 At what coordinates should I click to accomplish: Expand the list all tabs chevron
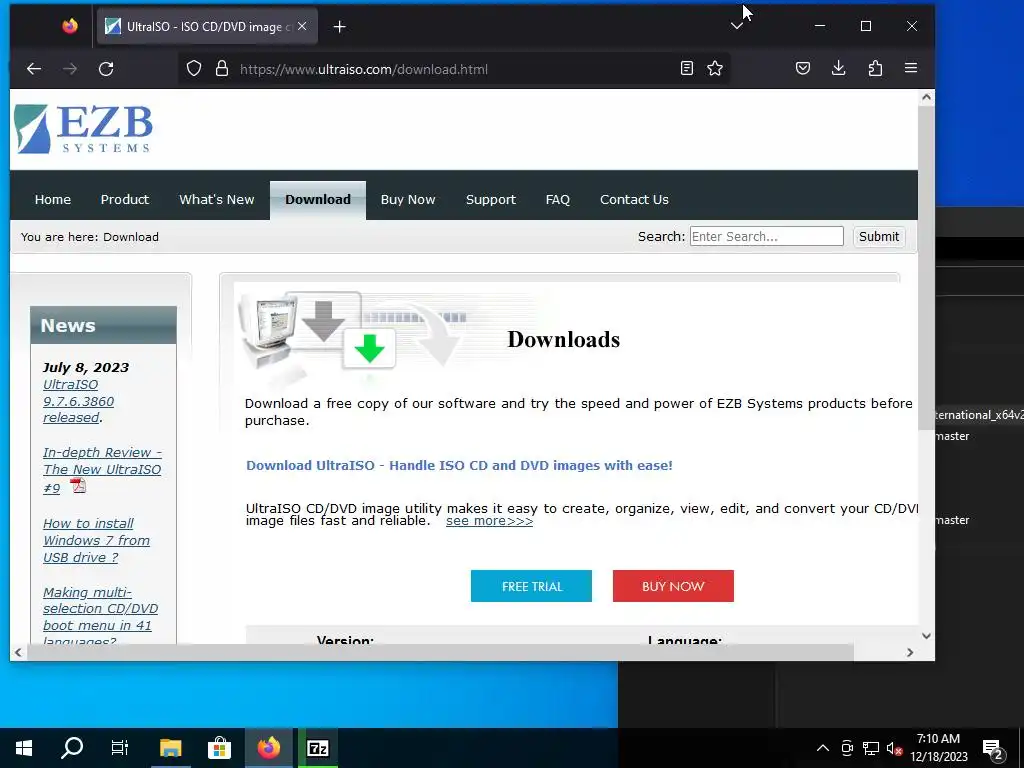(x=737, y=26)
